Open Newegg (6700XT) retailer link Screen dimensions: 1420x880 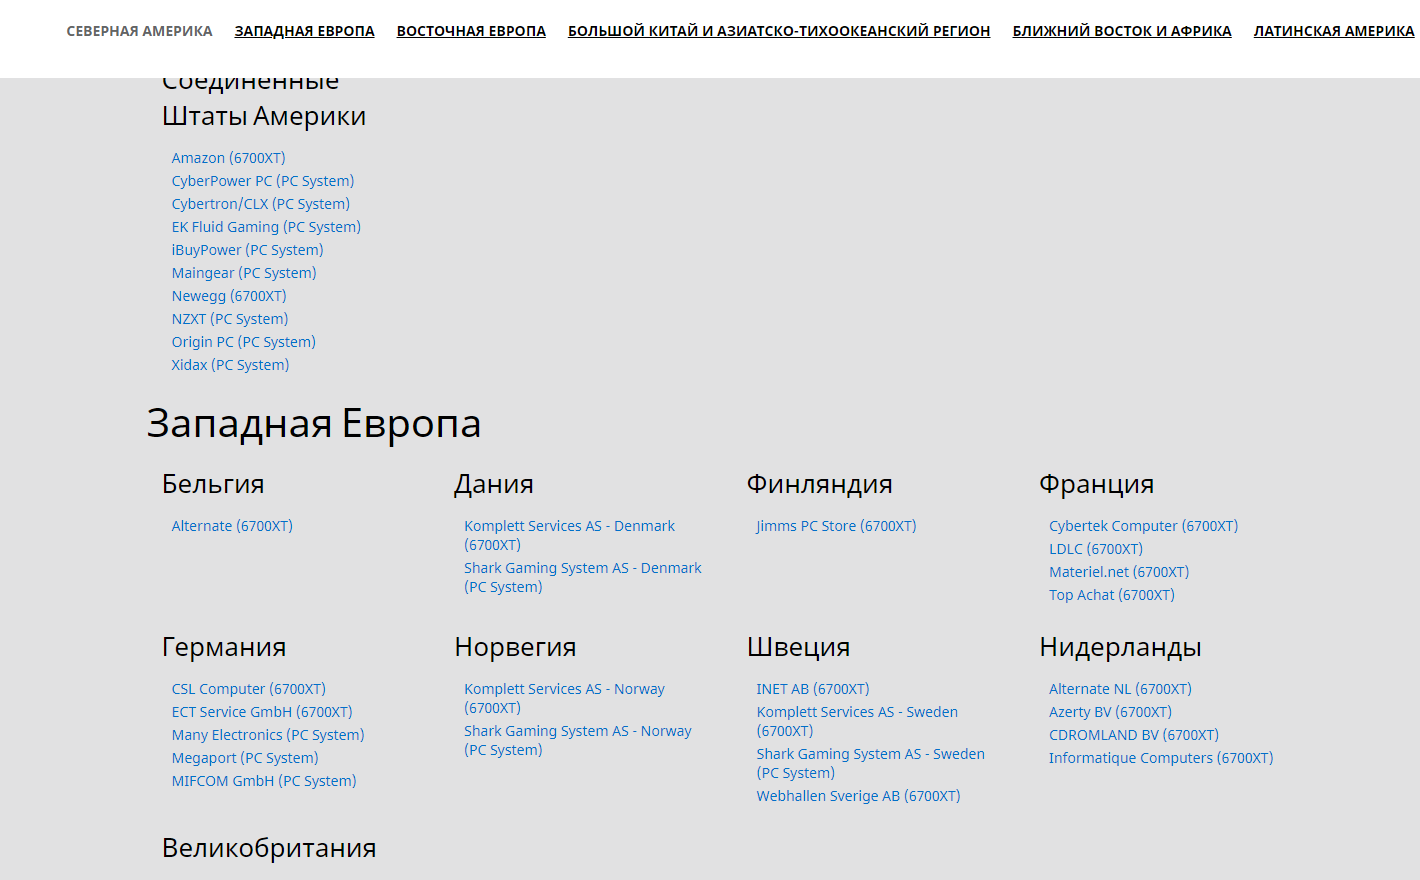click(229, 296)
